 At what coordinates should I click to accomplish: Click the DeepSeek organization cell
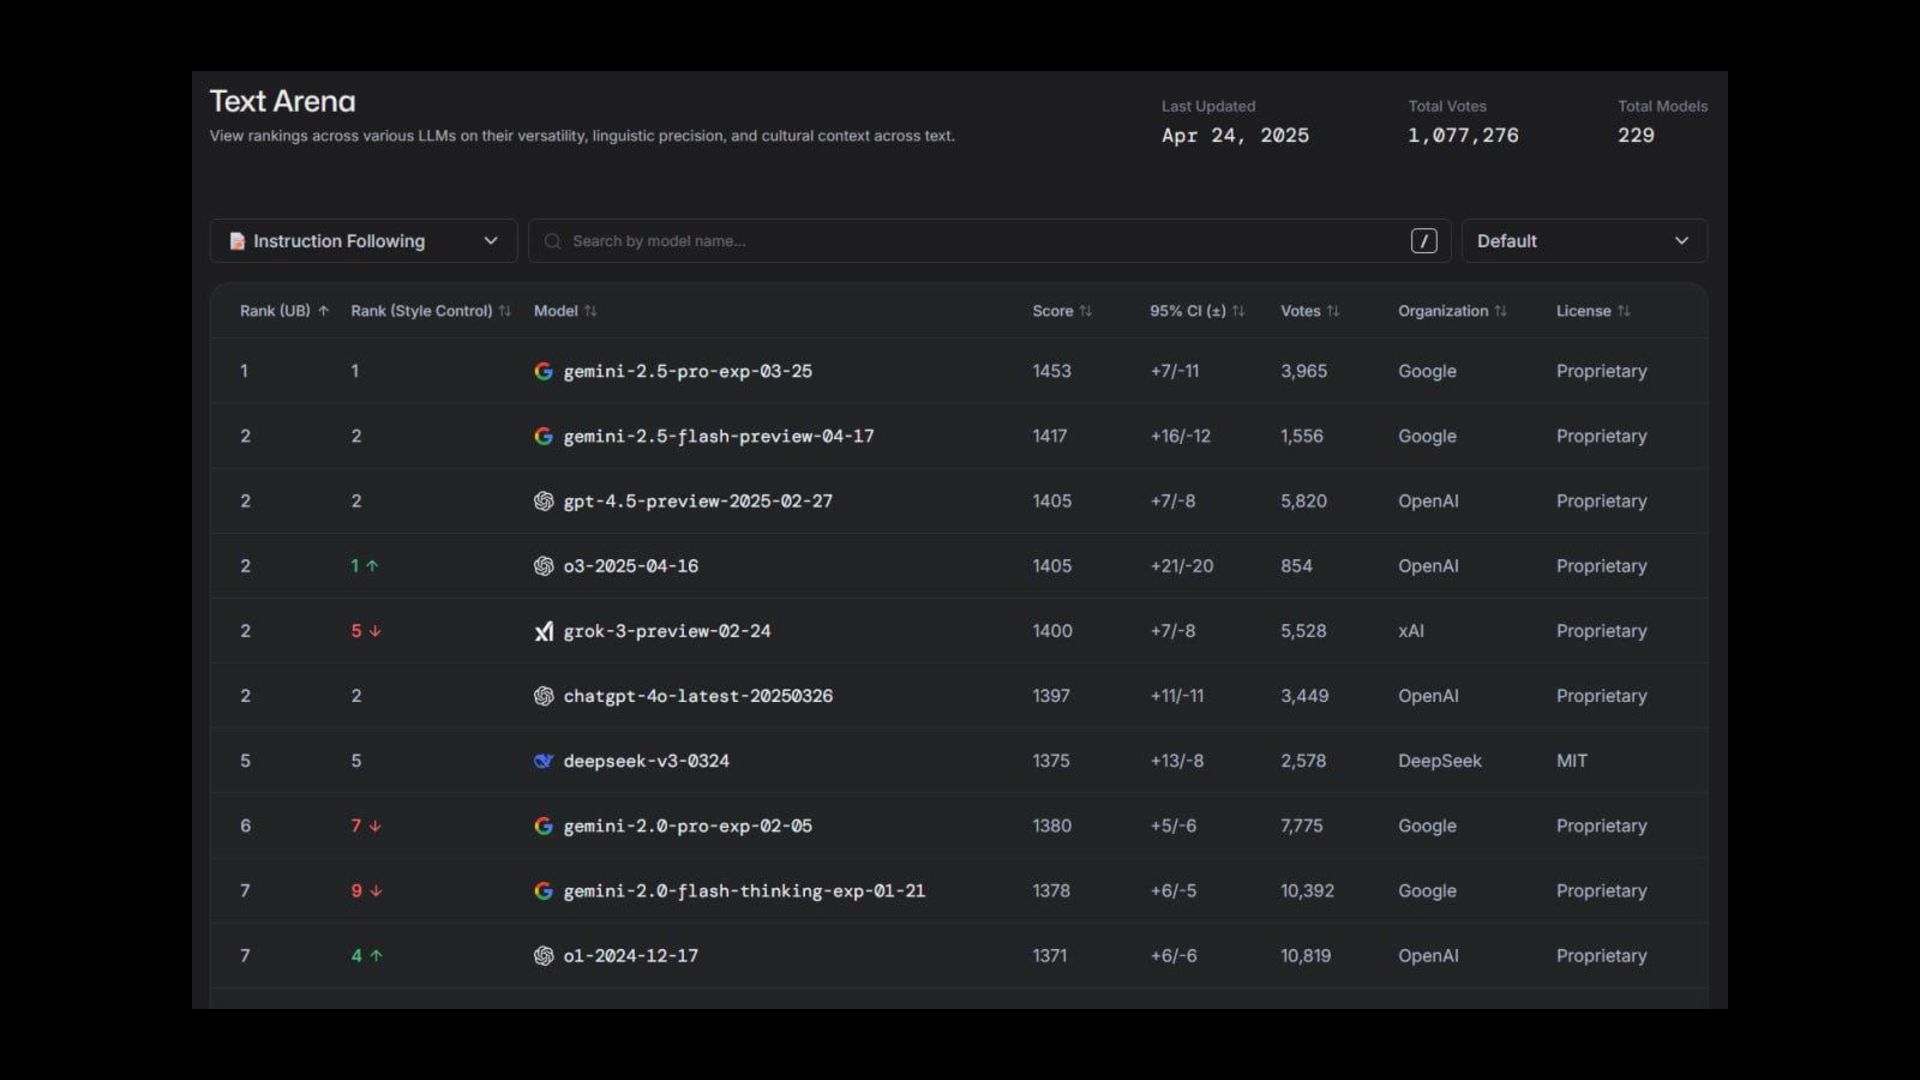1439,761
